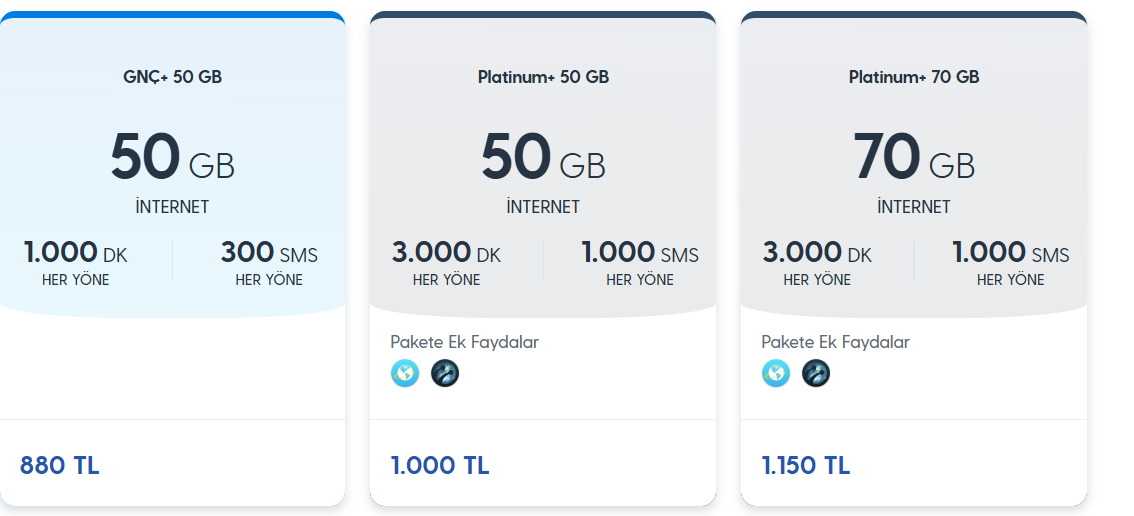The width and height of the screenshot is (1134, 516).
Task: Click 50 GB internet amount on Platinum+ card
Action: click(543, 156)
